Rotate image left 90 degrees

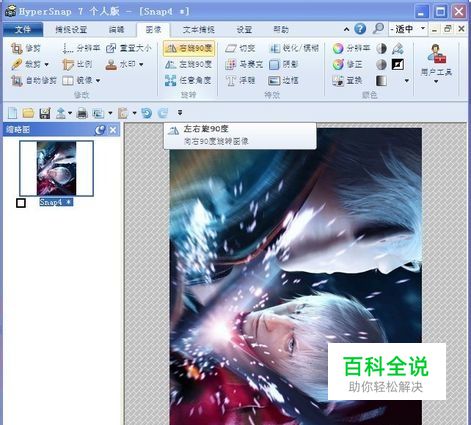click(189, 64)
